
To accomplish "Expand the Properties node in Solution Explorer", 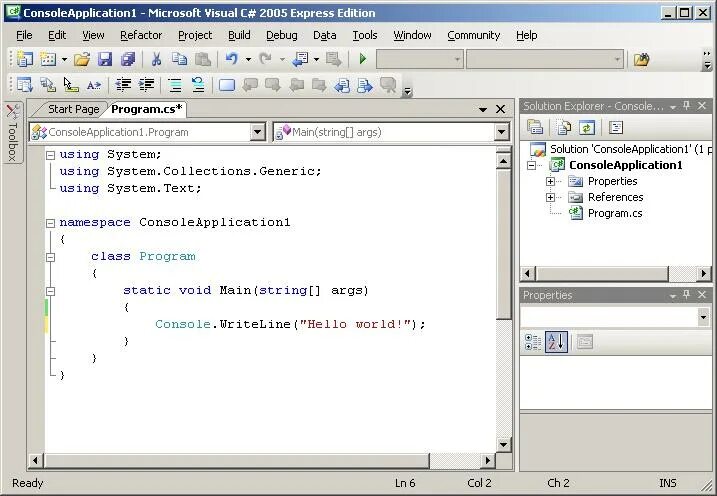I will click(550, 181).
